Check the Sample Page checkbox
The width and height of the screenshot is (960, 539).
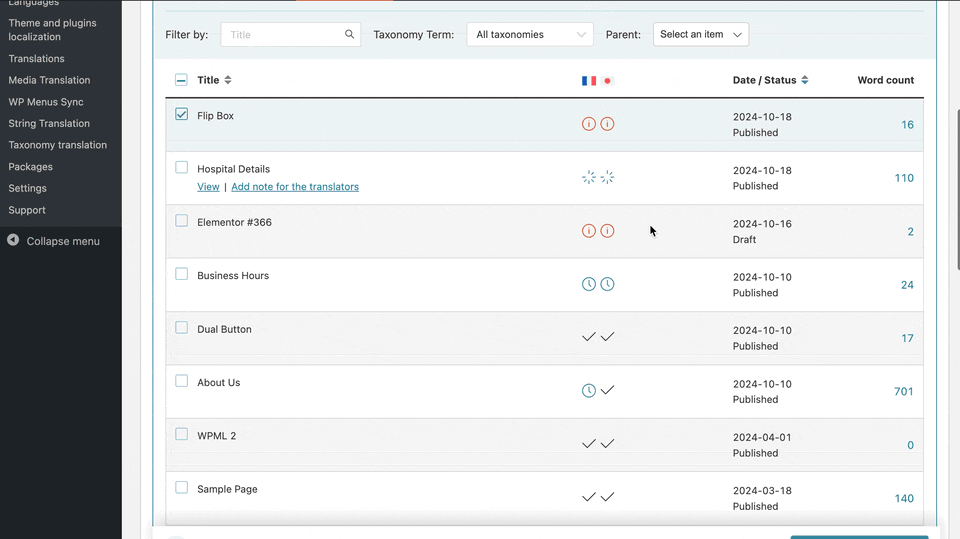pos(181,488)
